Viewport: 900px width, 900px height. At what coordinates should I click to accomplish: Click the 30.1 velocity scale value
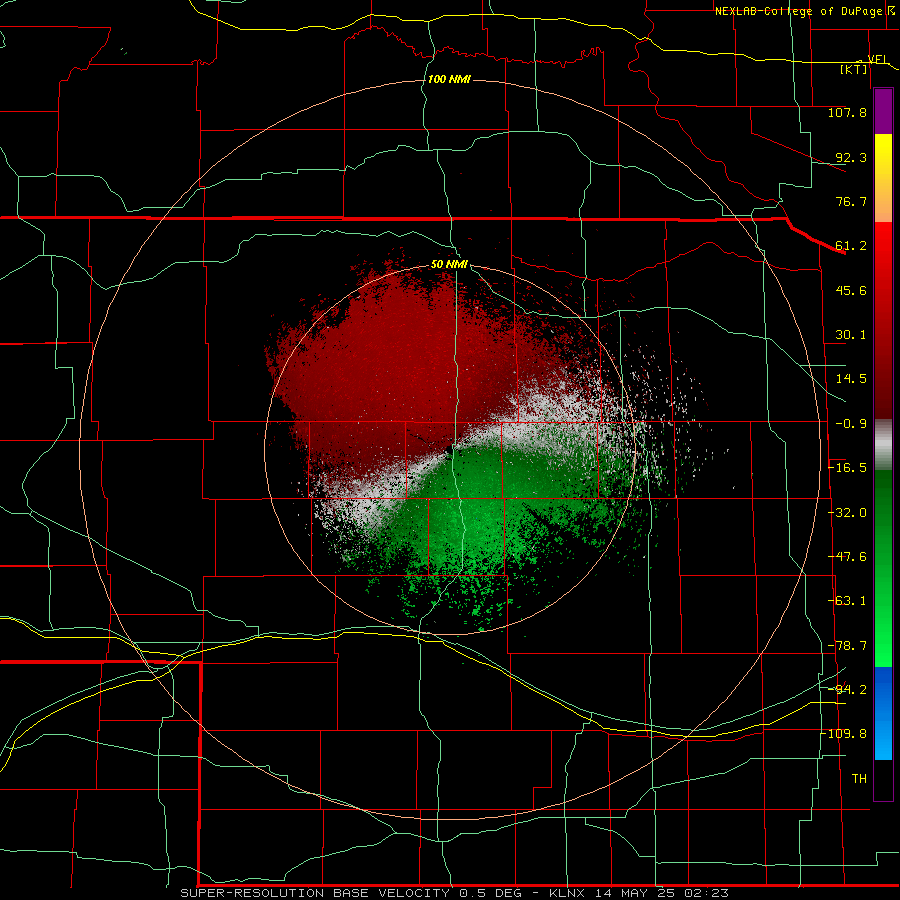(x=851, y=335)
